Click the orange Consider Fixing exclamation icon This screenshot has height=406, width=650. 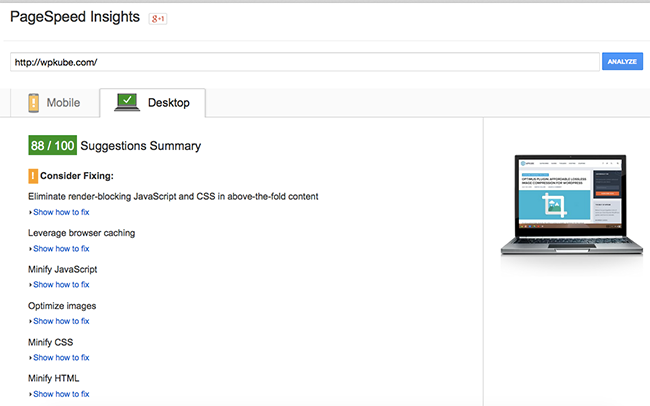coord(33,176)
